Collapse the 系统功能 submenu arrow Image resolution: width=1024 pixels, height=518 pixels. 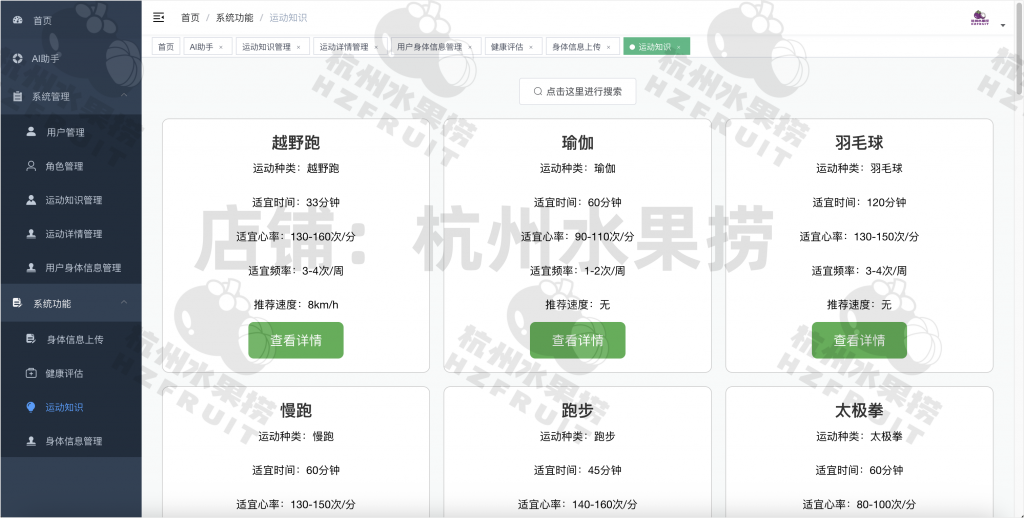tap(124, 303)
